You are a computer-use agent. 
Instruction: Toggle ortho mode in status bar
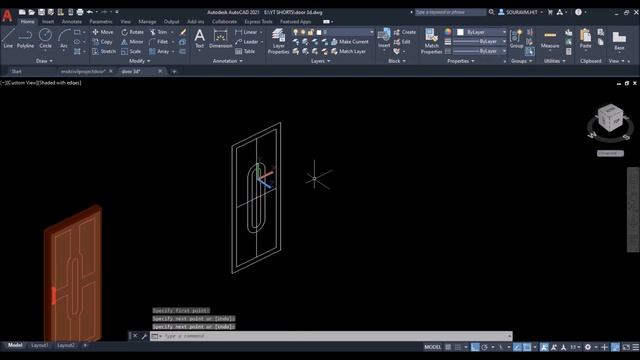[475, 347]
